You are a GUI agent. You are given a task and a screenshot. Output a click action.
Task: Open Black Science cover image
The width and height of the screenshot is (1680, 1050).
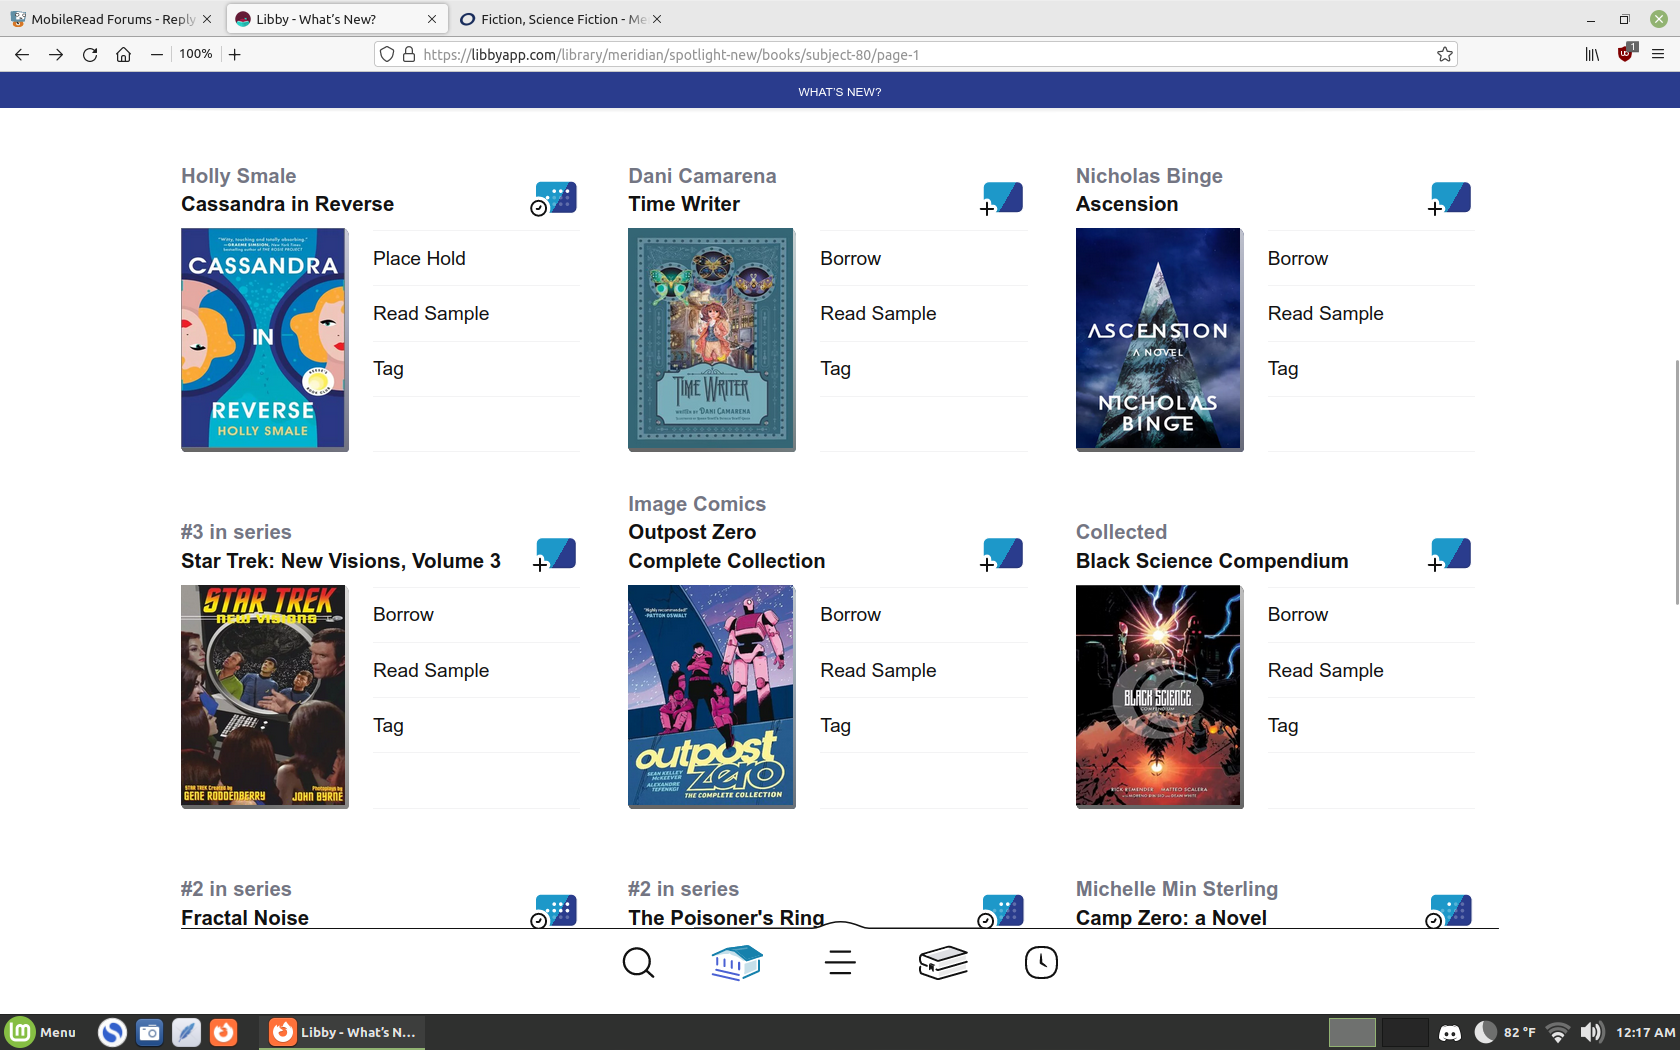click(1159, 696)
